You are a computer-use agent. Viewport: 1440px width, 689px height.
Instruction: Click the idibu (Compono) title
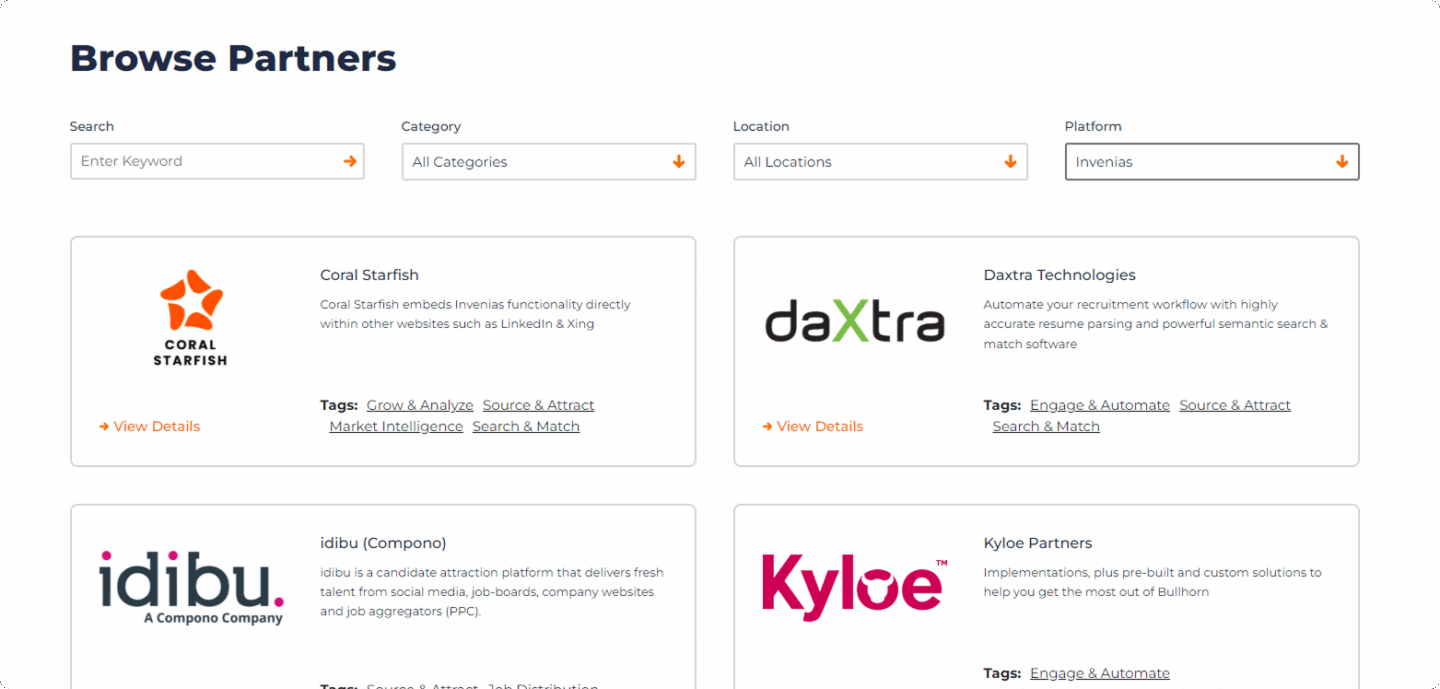tap(383, 543)
